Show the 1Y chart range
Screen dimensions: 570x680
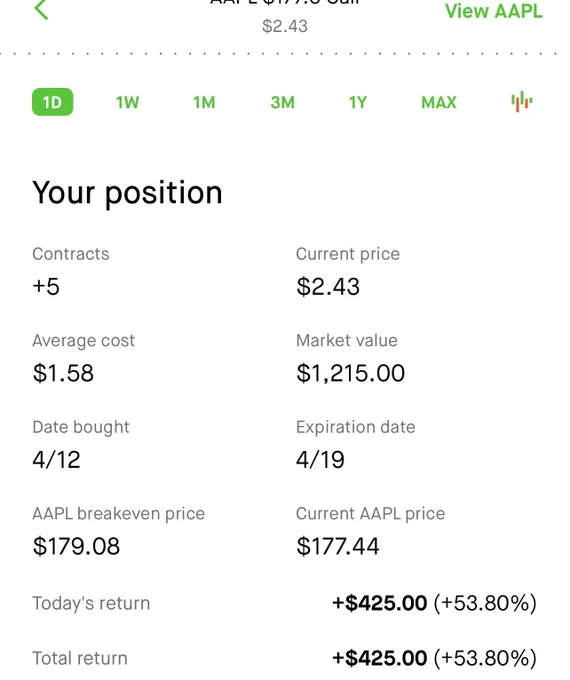pos(358,103)
